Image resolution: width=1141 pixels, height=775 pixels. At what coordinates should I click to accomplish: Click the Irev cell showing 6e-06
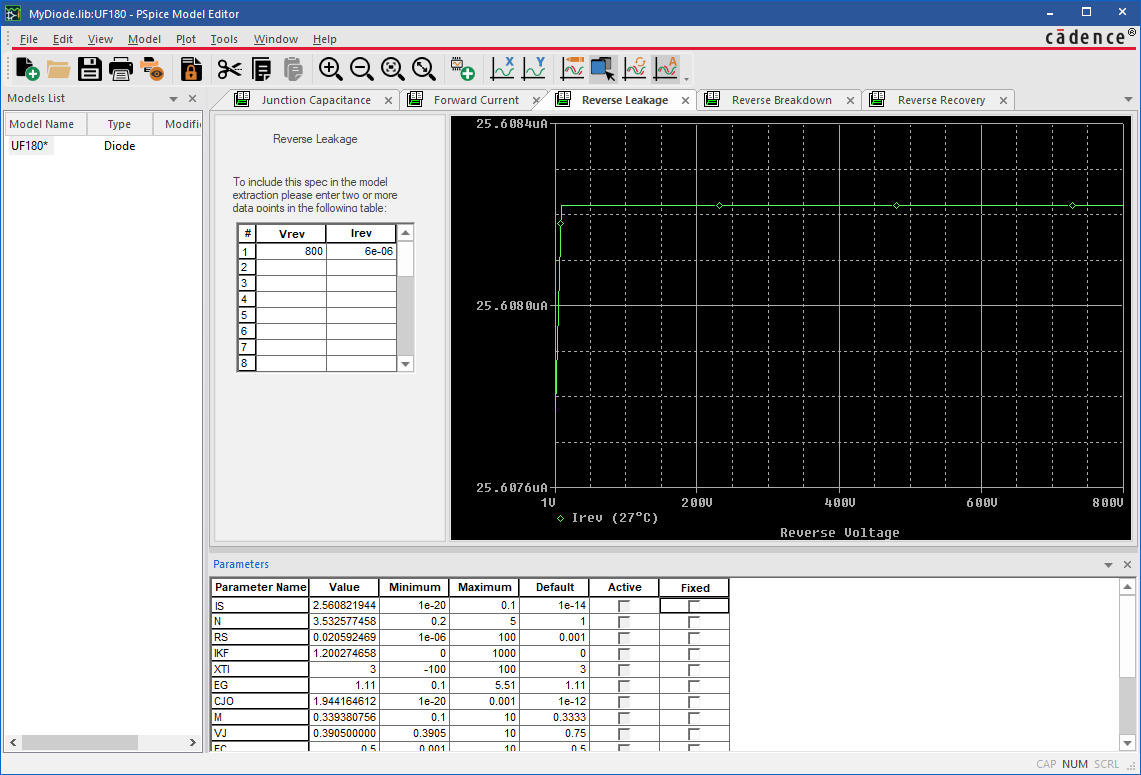361,251
